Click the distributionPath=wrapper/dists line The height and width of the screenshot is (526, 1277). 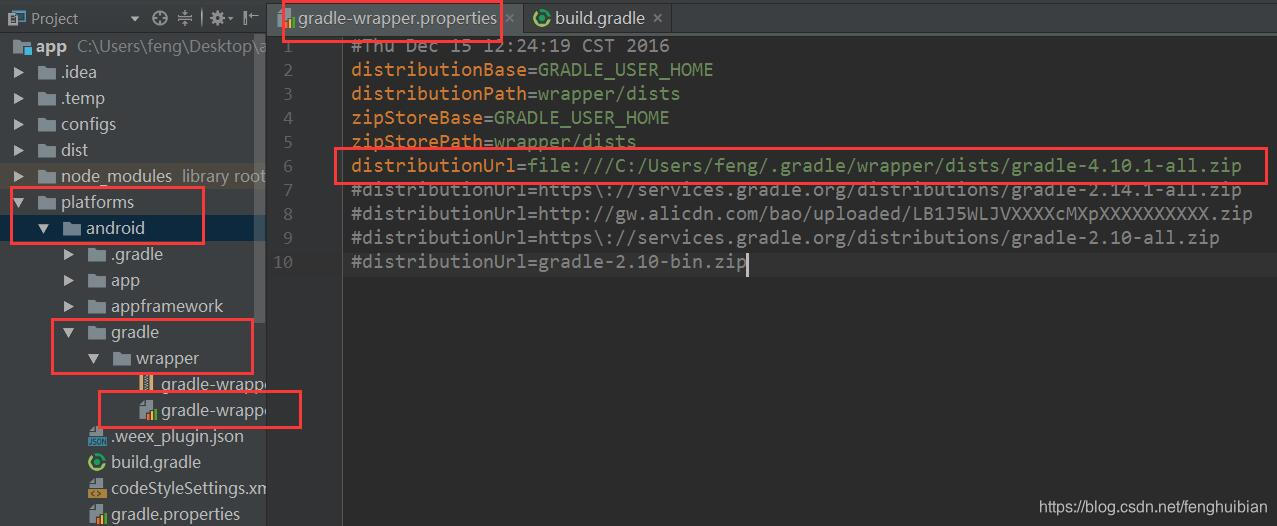click(x=515, y=93)
